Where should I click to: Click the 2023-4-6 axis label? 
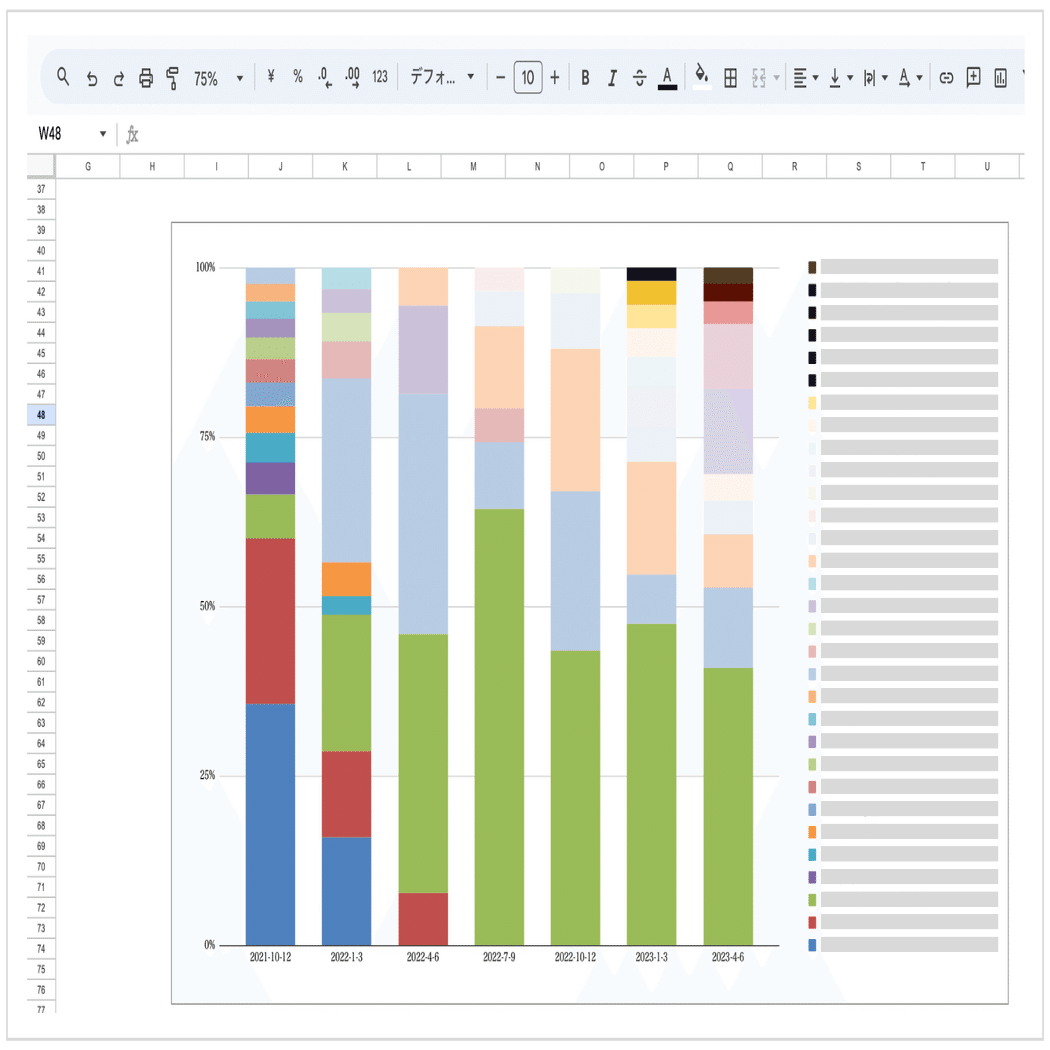point(728,957)
